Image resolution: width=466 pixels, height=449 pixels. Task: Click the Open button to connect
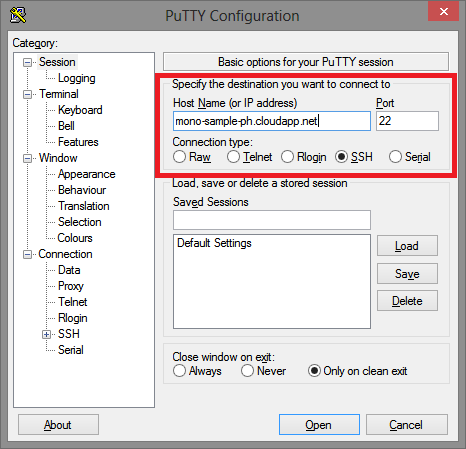pos(319,425)
